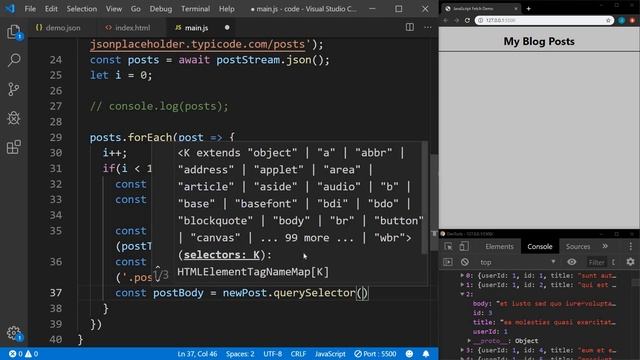Go back in the browser window
The width and height of the screenshot is (640, 360).
pos(446,20)
